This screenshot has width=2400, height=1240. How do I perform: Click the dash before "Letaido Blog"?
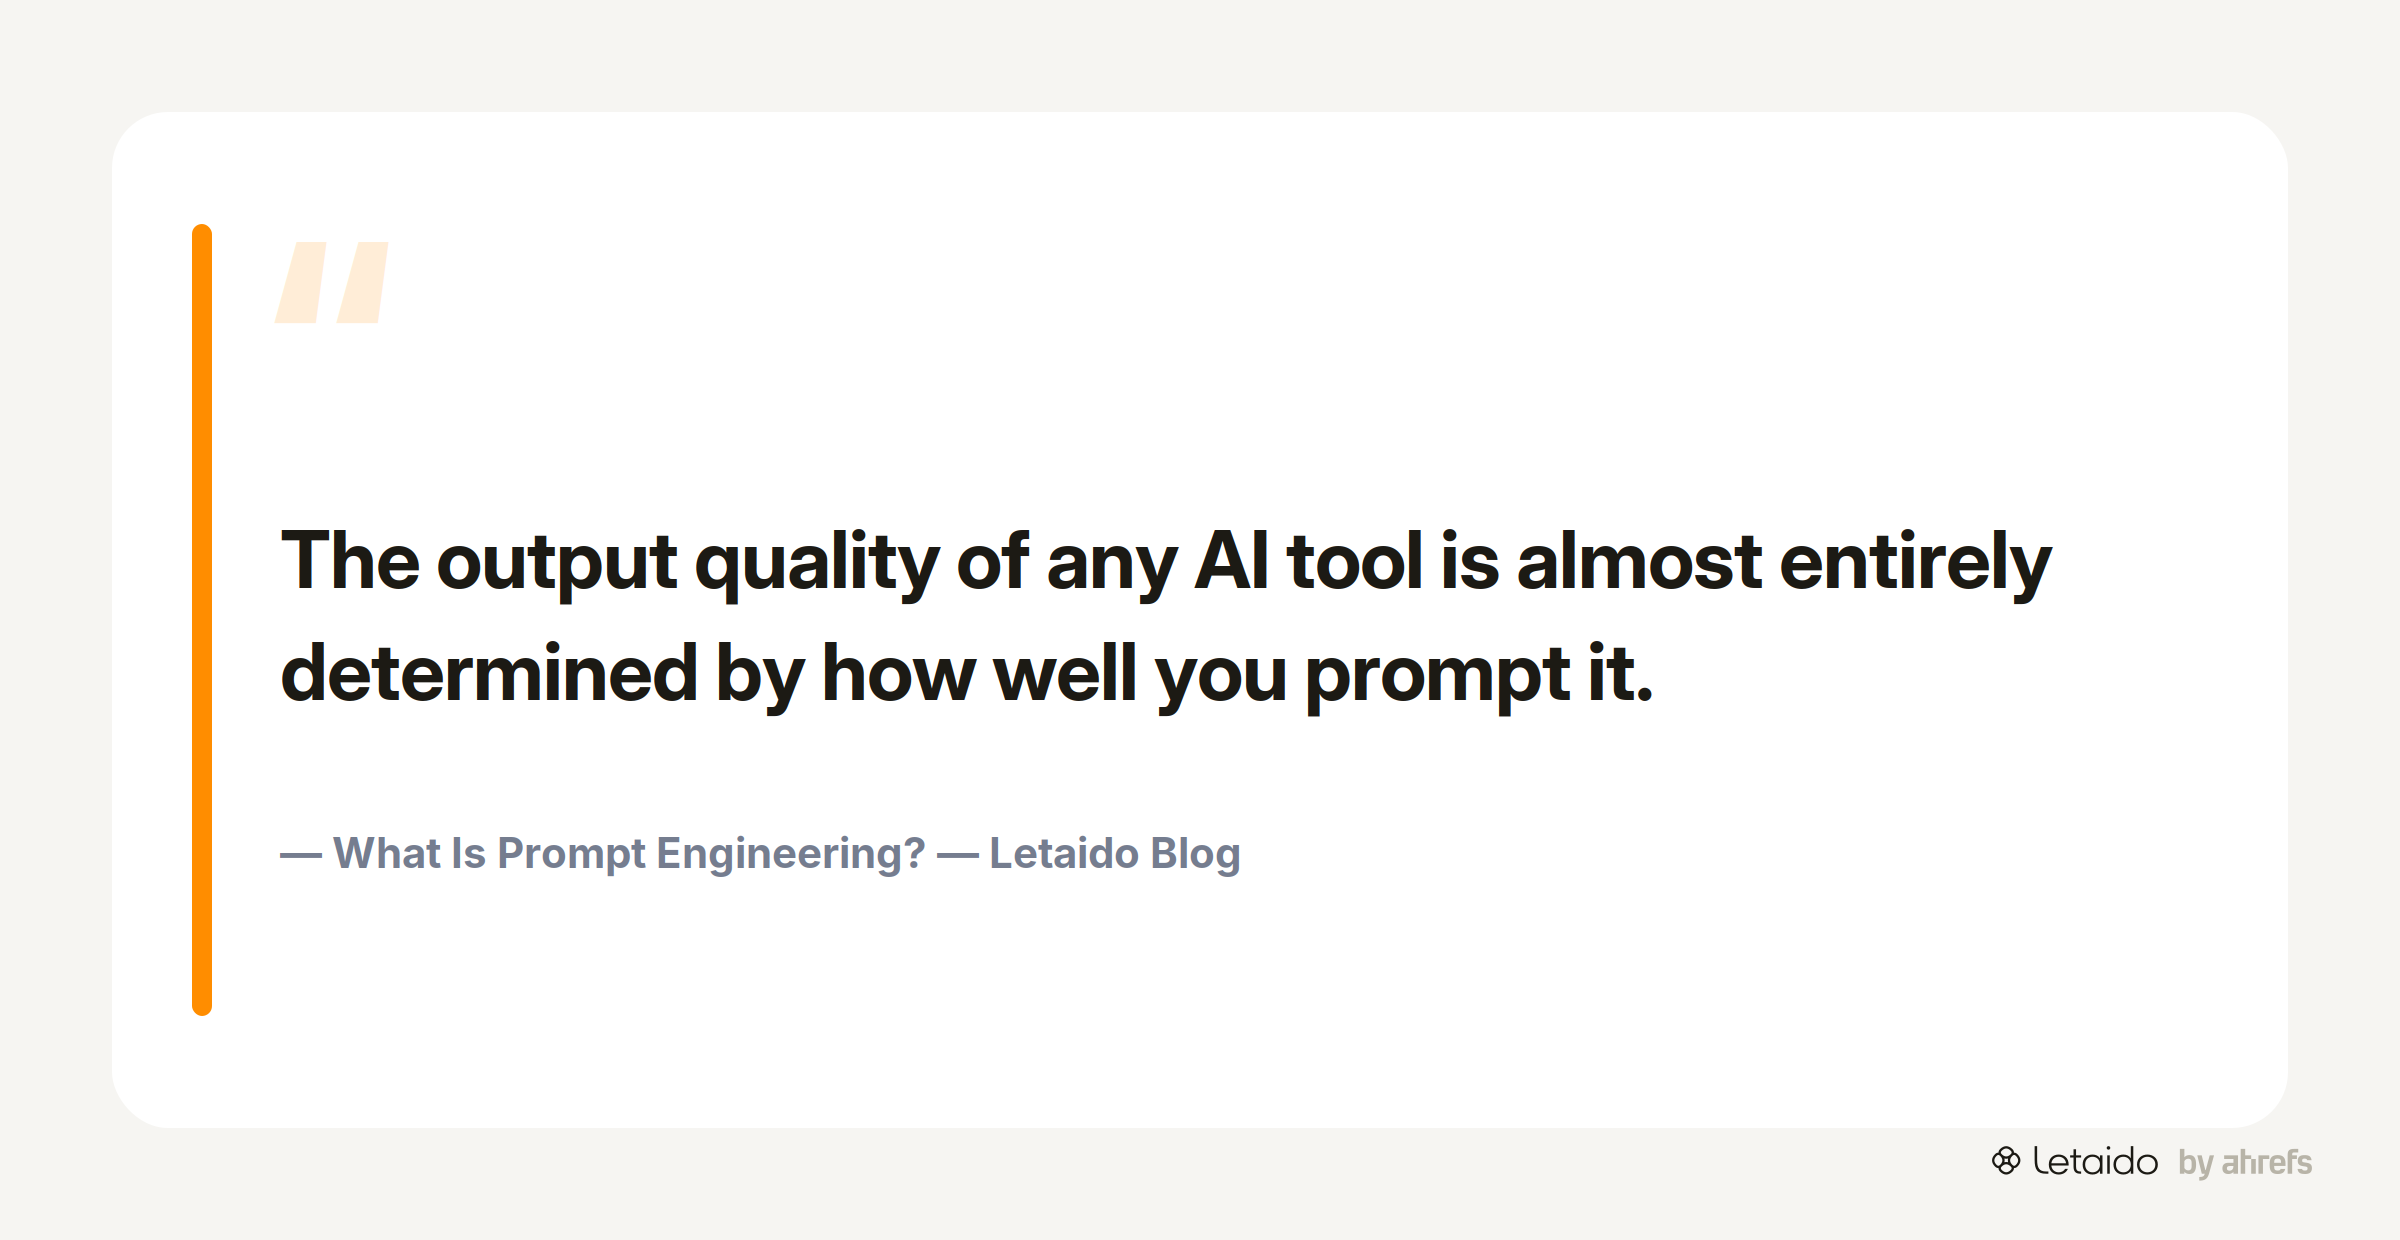pos(958,855)
